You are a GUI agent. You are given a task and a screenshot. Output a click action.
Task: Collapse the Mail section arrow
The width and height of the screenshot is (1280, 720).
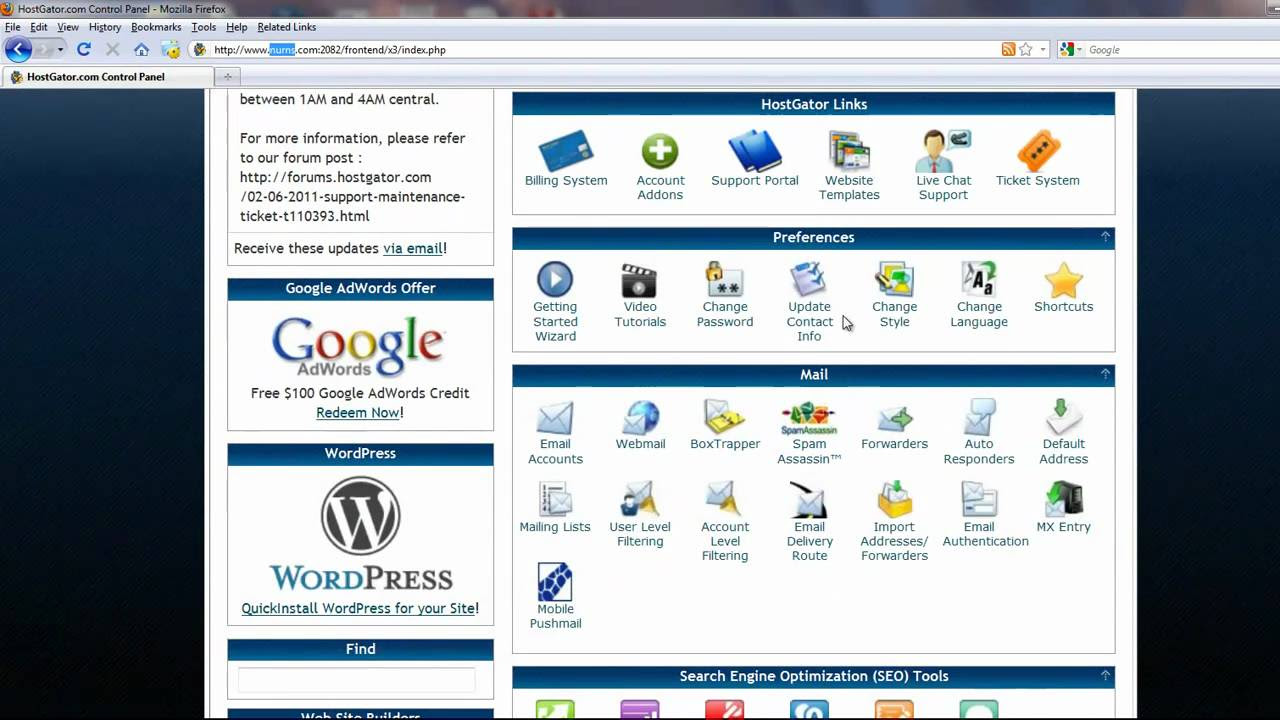(1105, 374)
